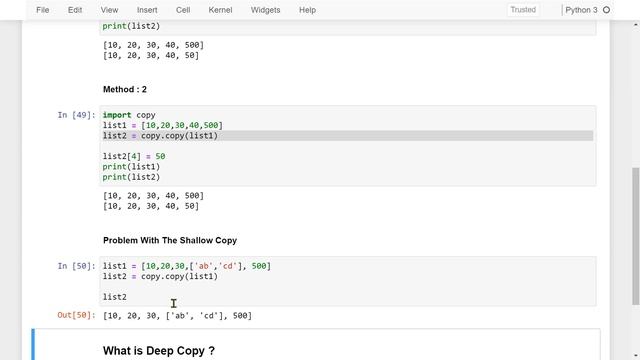The image size is (640, 360).
Task: Open the Widgets menu
Action: click(265, 10)
